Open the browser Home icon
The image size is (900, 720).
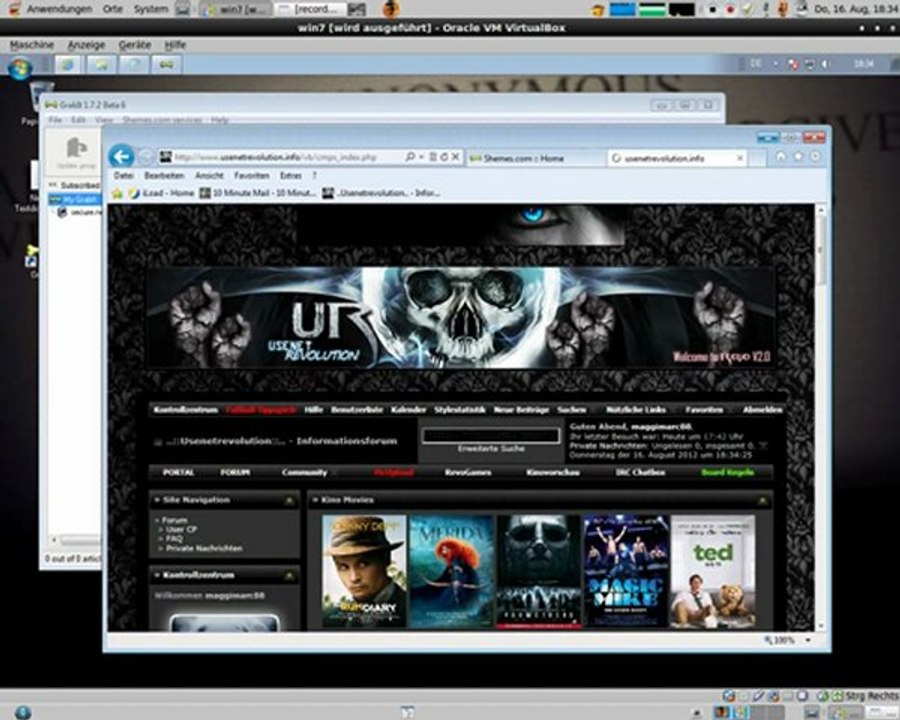coord(781,157)
